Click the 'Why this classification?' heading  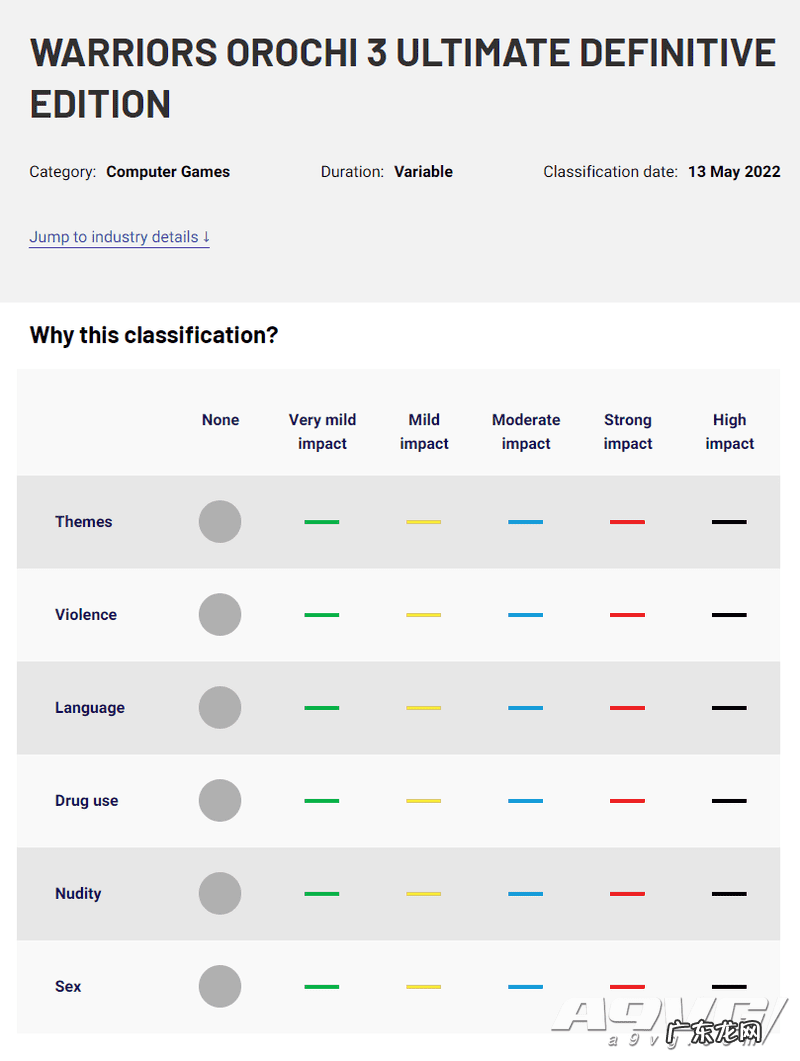click(154, 335)
